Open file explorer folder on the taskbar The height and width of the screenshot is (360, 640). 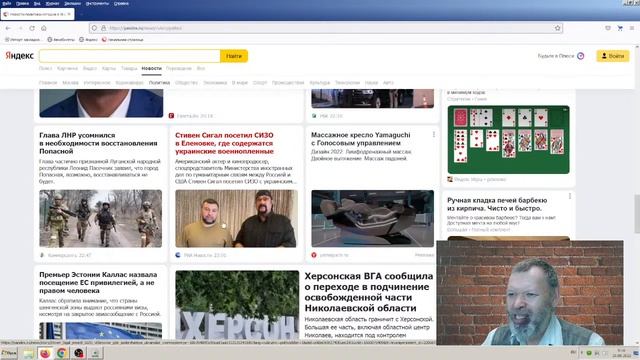pyautogui.click(x=28, y=353)
